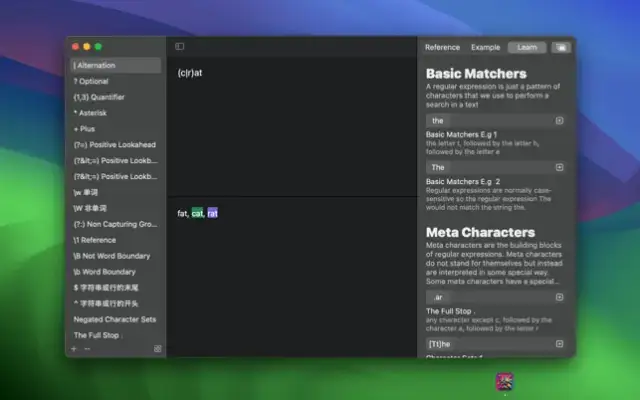Click the grid icon below the sidebar list

click(x=158, y=349)
